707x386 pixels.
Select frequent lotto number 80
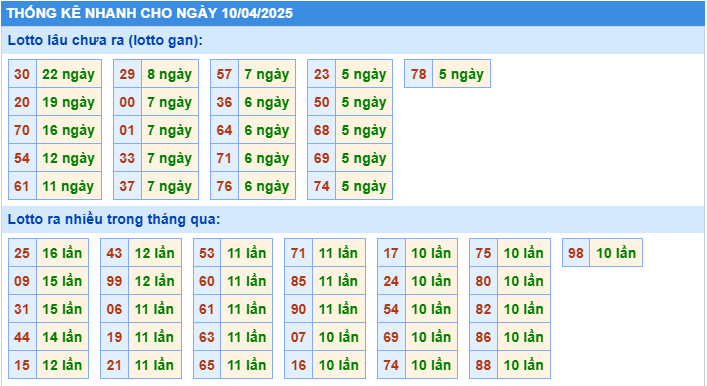(483, 281)
